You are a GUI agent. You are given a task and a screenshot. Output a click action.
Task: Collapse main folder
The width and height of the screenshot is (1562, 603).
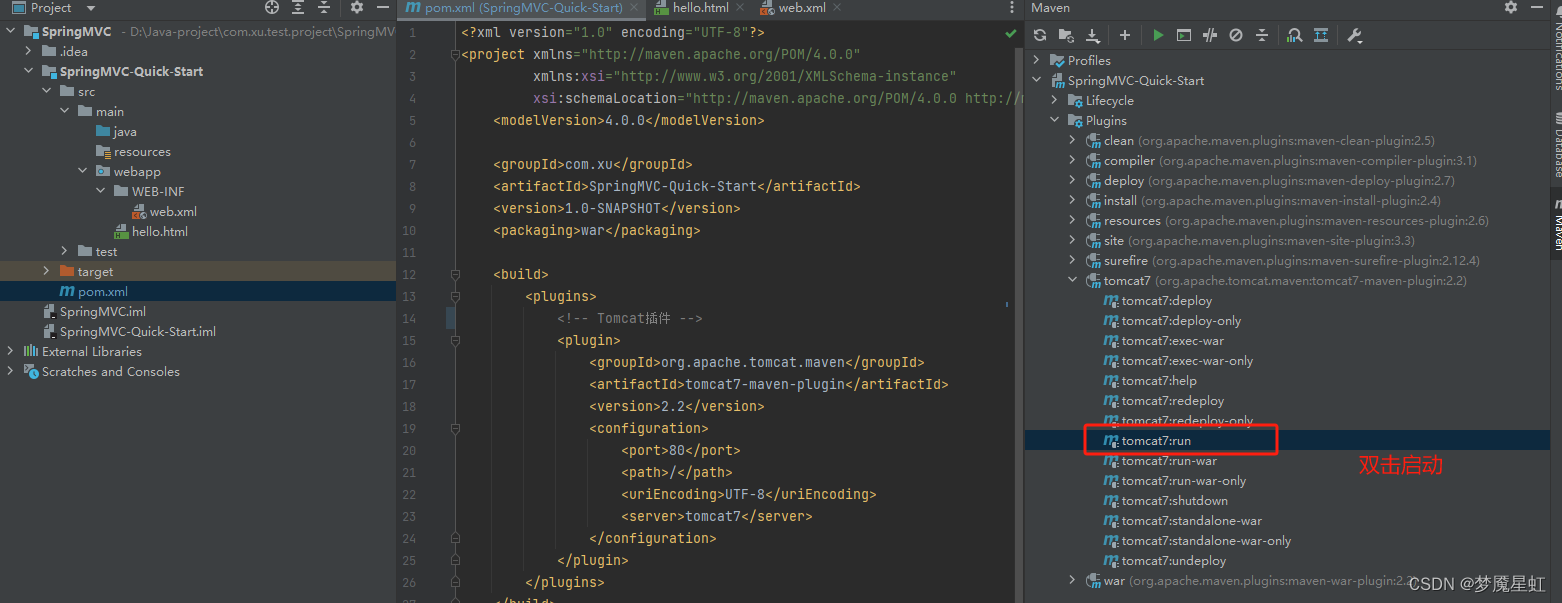point(65,111)
